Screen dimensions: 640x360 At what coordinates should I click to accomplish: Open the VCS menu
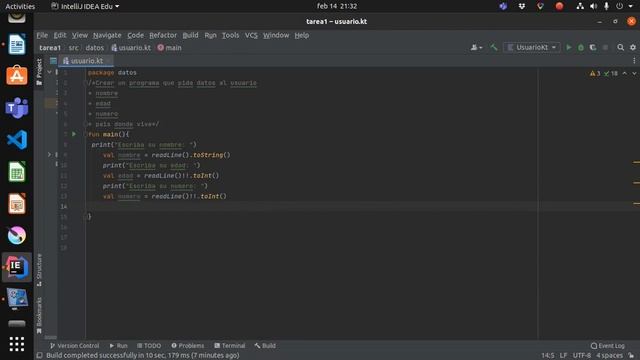point(251,35)
